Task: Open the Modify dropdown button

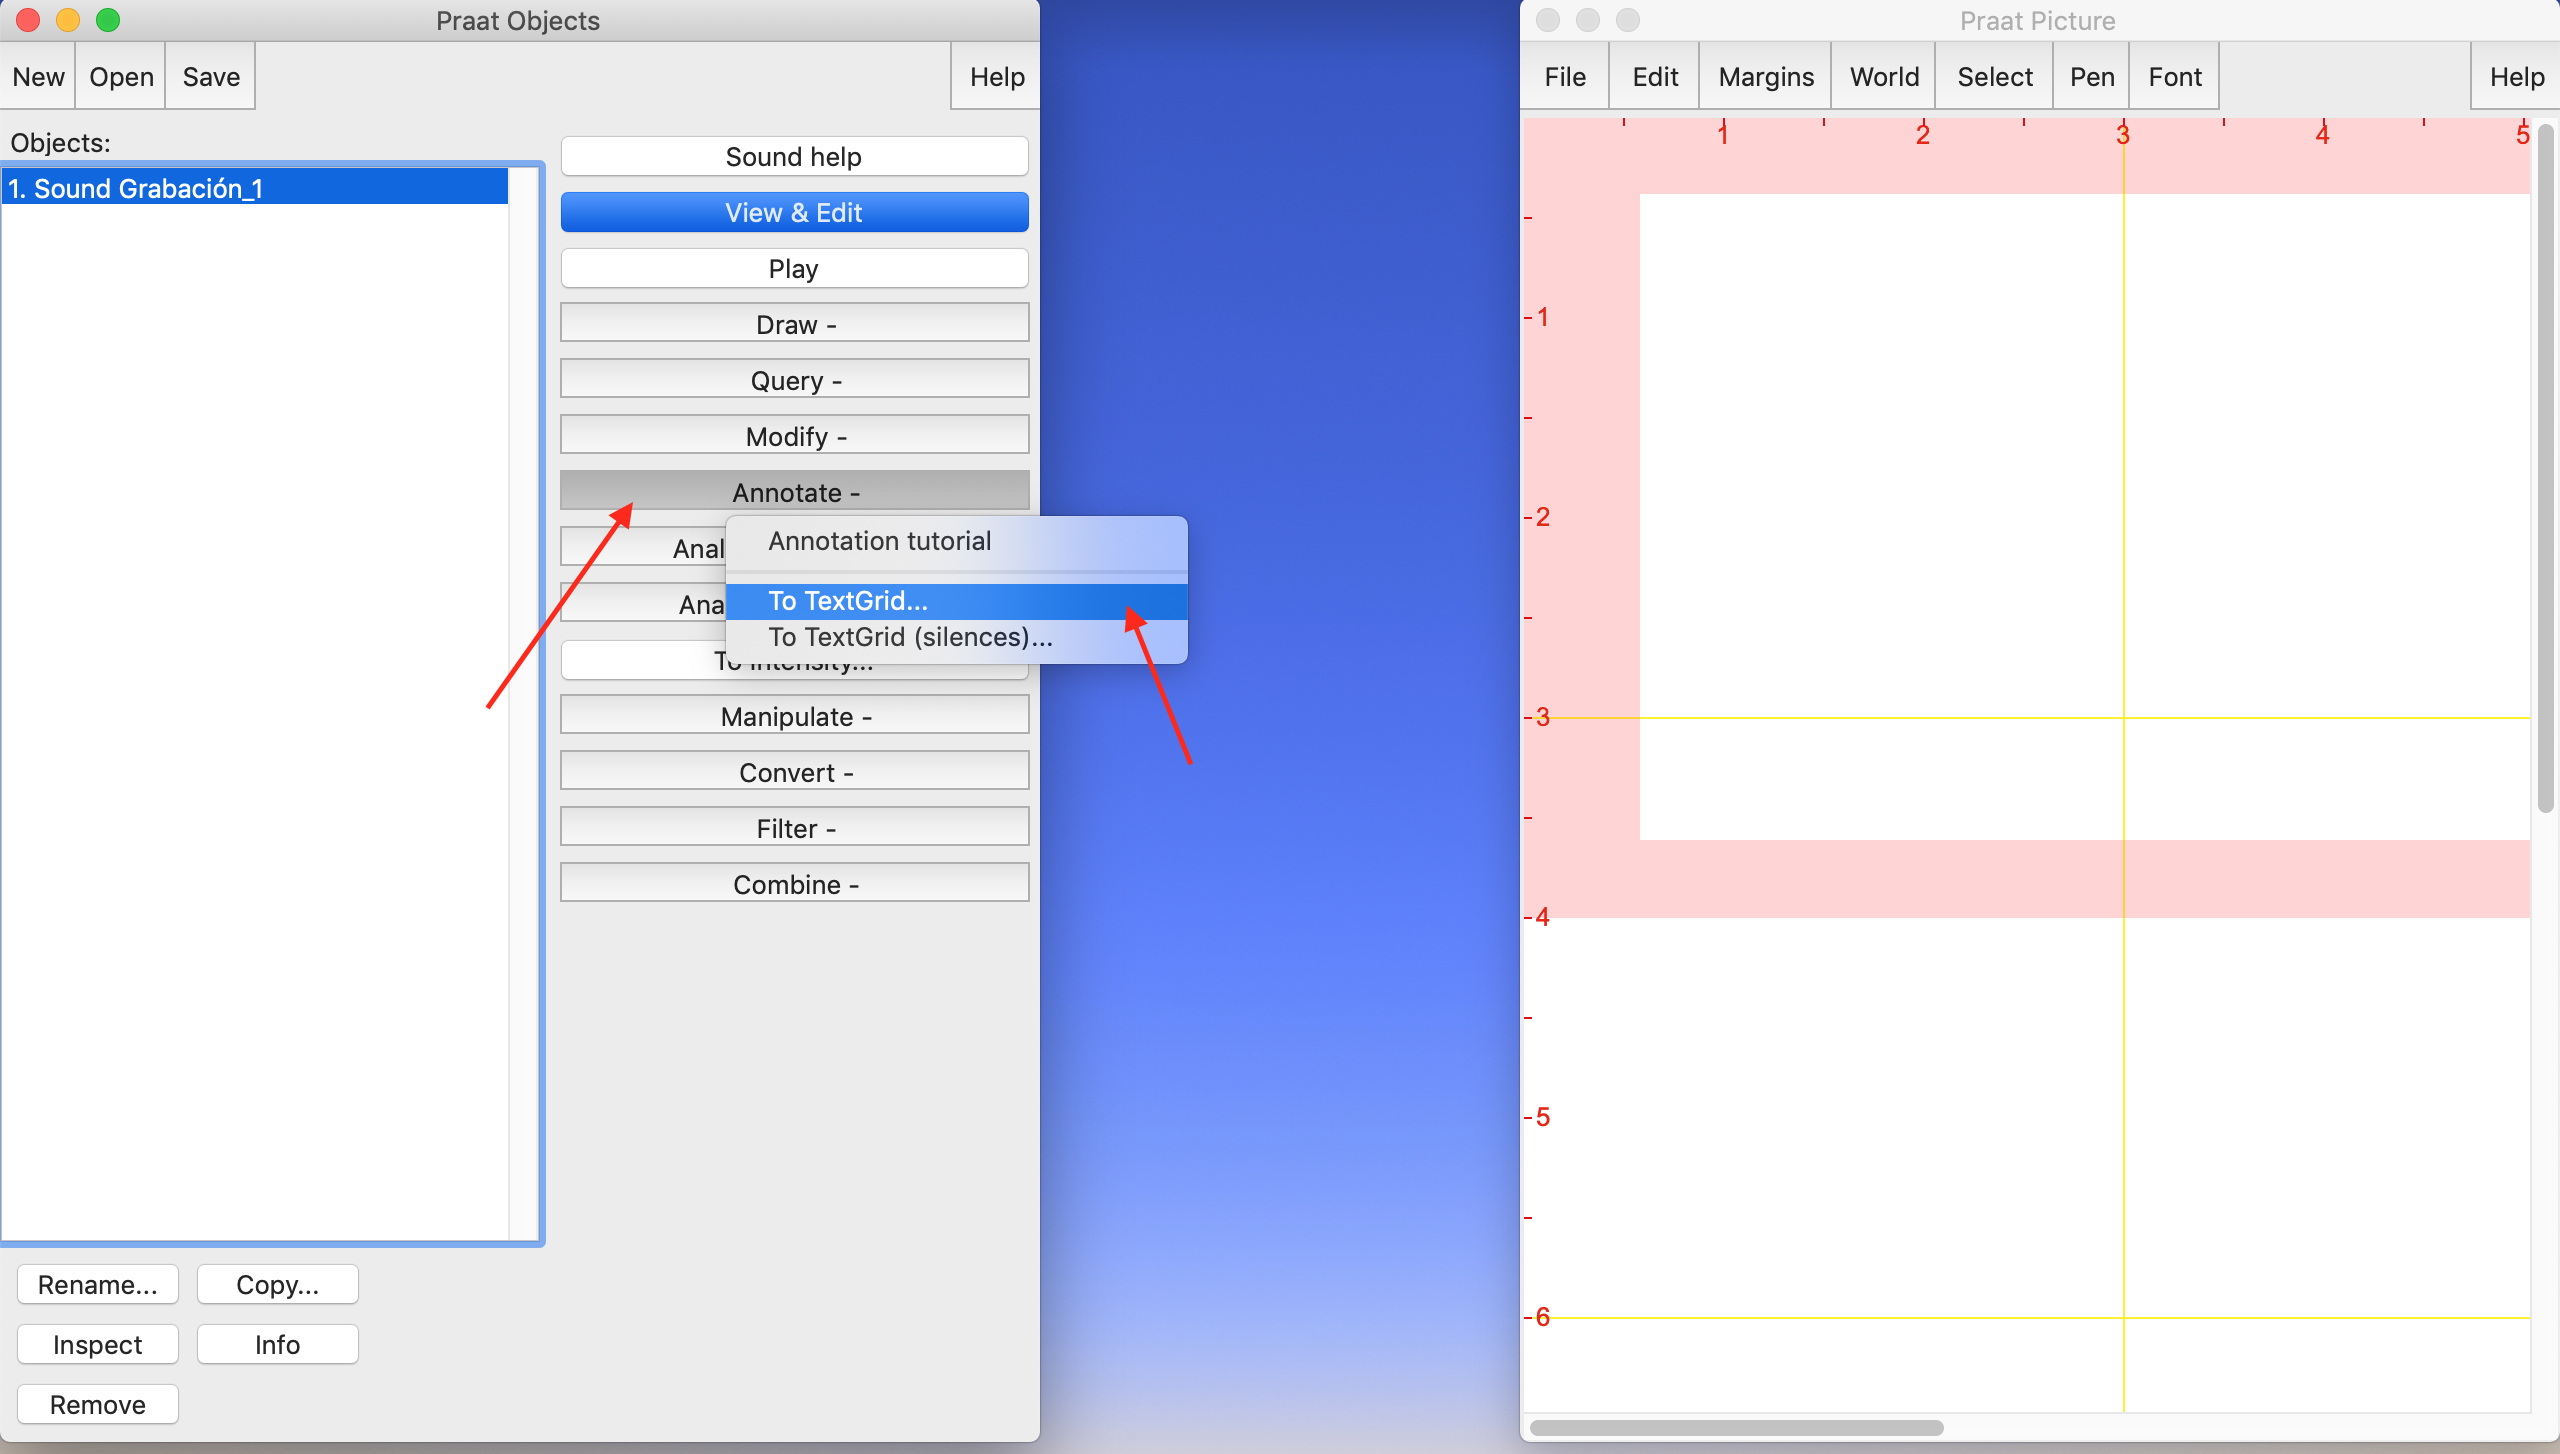Action: (794, 437)
